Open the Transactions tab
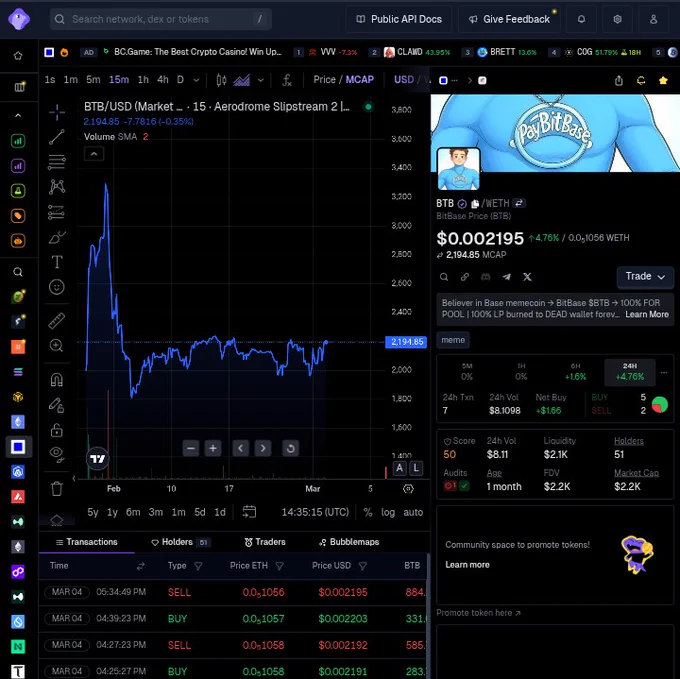680x679 pixels. tap(87, 542)
